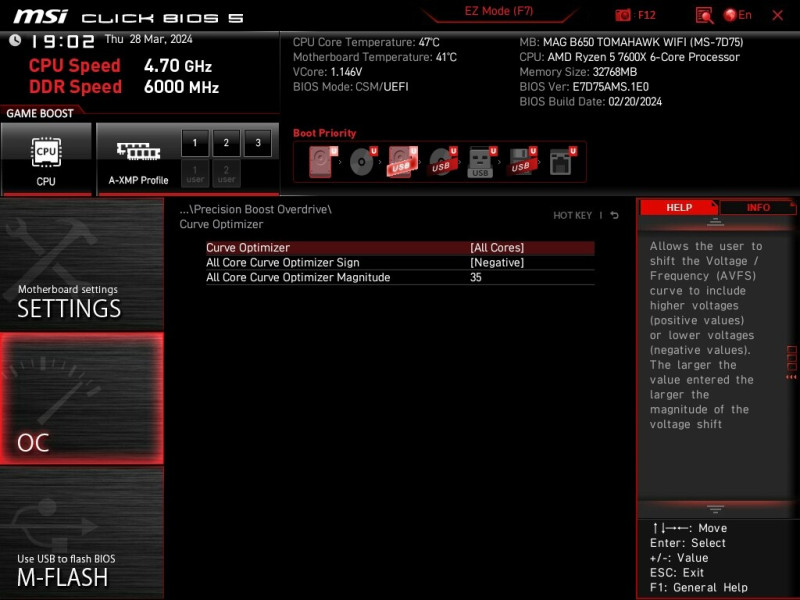Click the Boot Priority label
800x600 pixels.
tap(324, 133)
